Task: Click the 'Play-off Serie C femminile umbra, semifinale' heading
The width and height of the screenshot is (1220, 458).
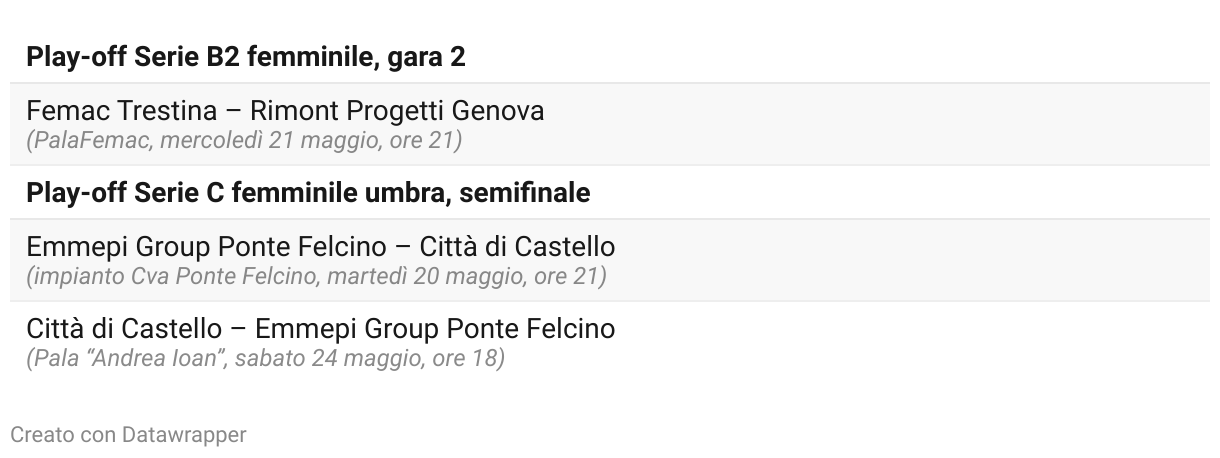Action: click(308, 193)
